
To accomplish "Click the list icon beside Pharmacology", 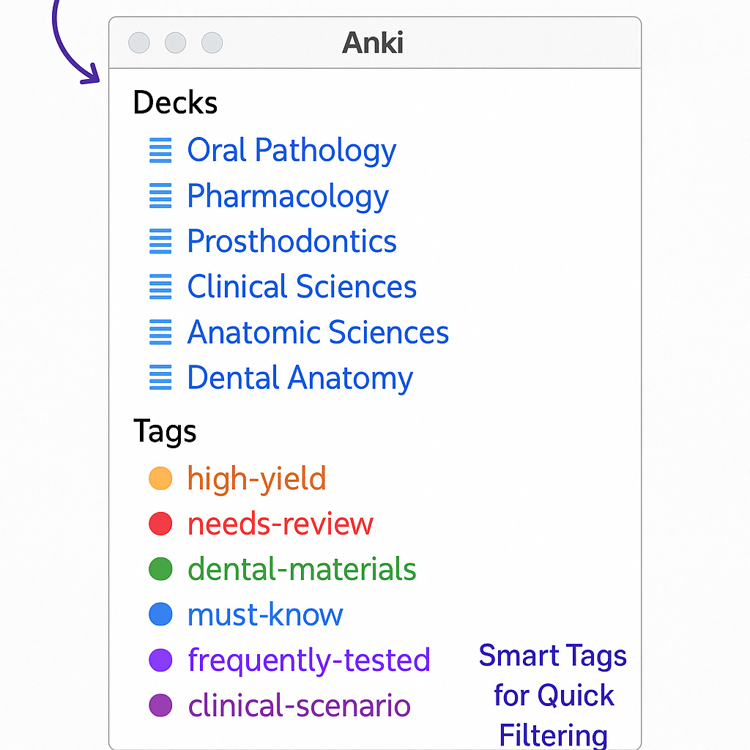I will (x=160, y=196).
